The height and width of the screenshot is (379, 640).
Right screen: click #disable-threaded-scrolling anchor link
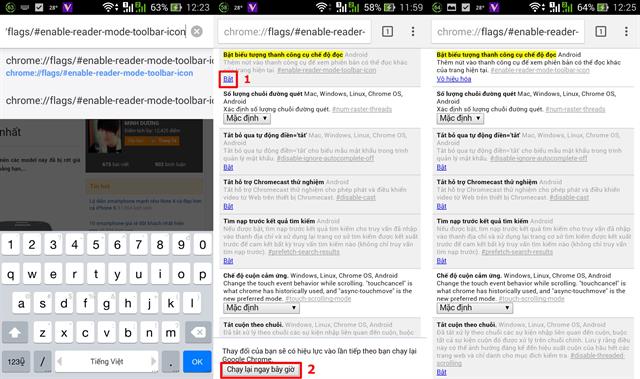pyautogui.click(x=597, y=356)
